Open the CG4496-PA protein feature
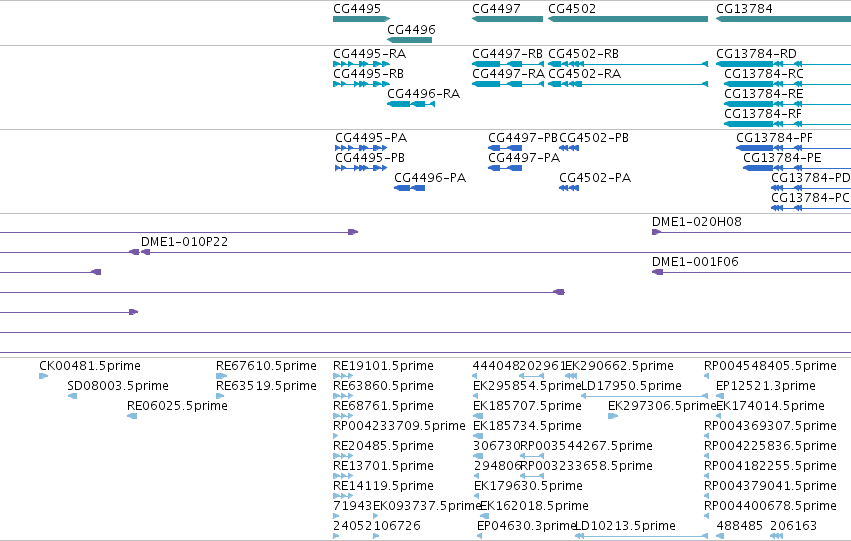 (x=410, y=188)
